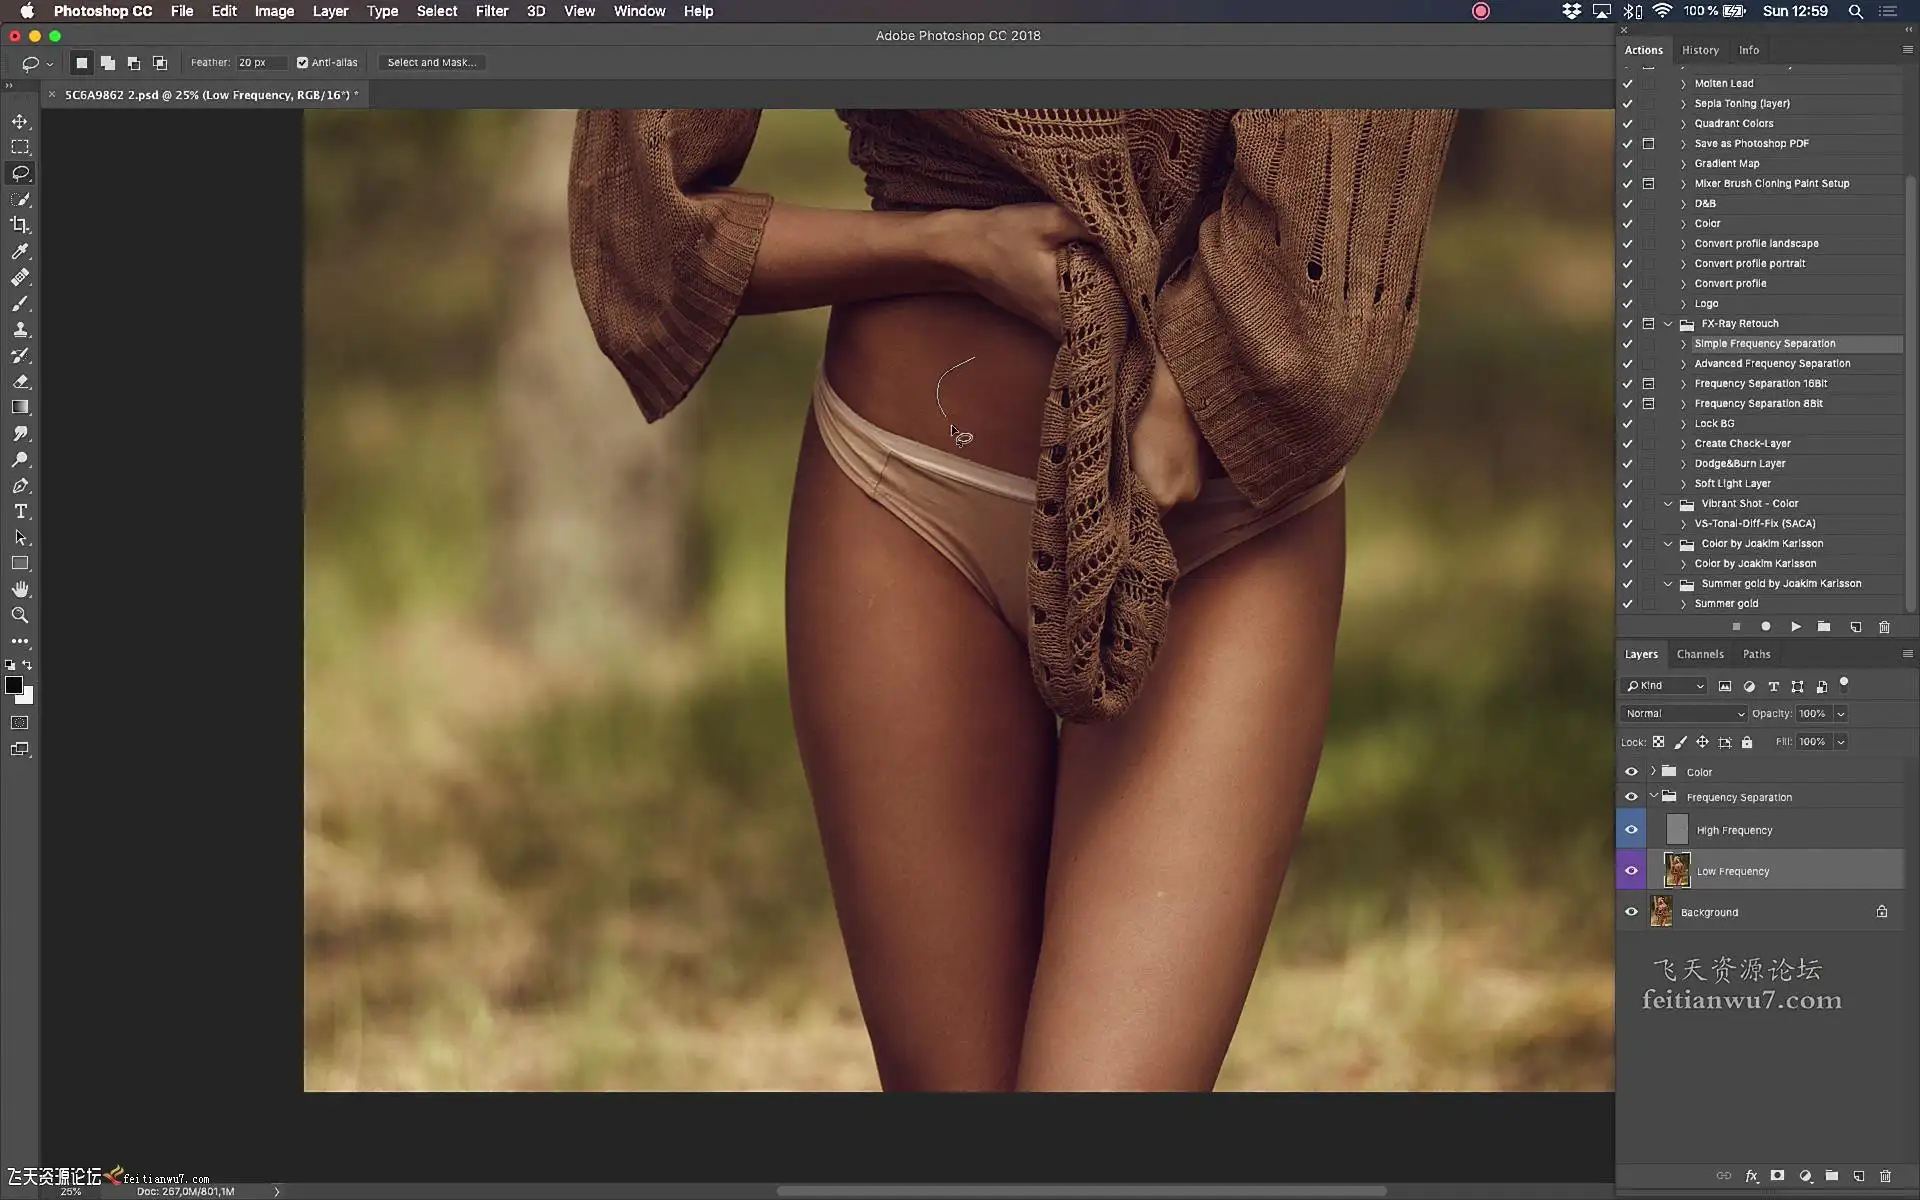Select the Hand tool
This screenshot has width=1920, height=1200.
point(20,589)
